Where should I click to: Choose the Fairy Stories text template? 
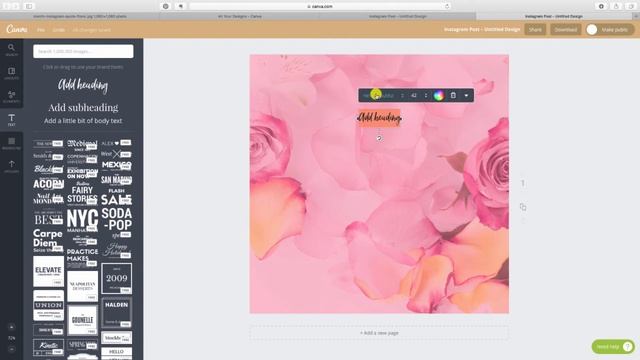pos(82,193)
